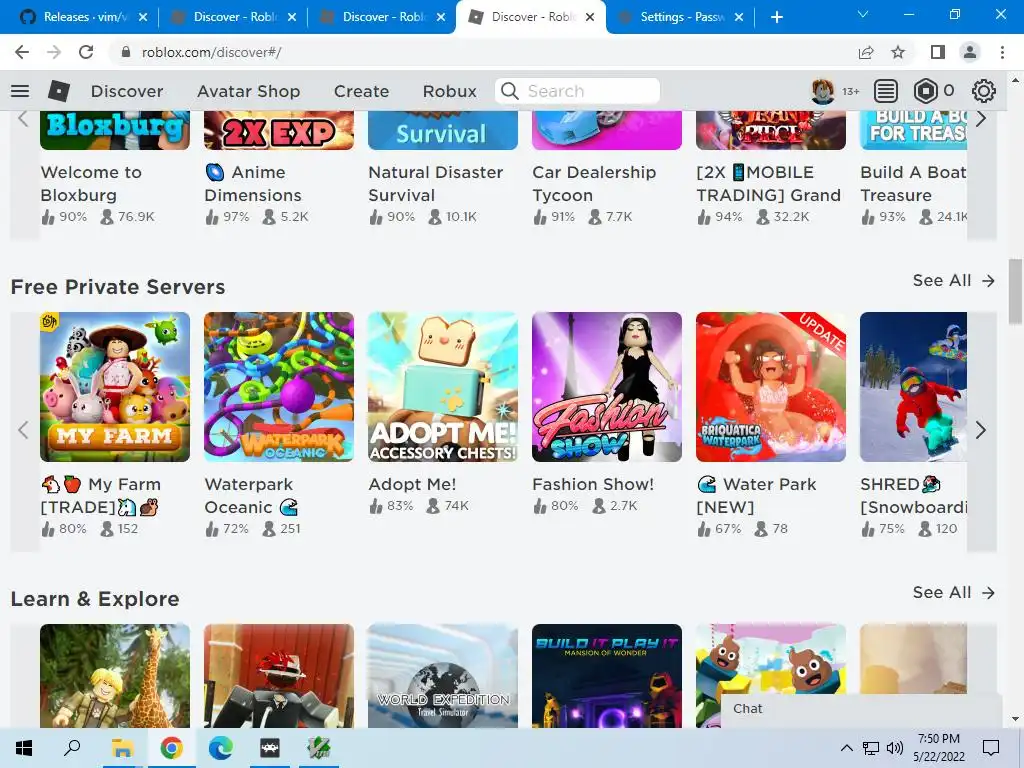Advance Free Private Servers carousel right
This screenshot has width=1024, height=768.
tap(981, 430)
